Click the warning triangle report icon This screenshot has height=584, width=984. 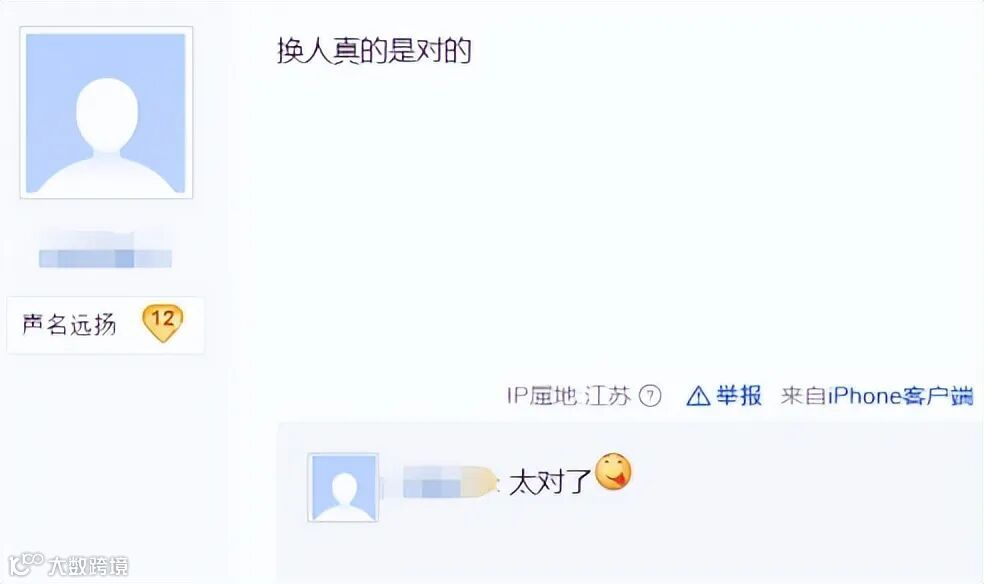698,396
